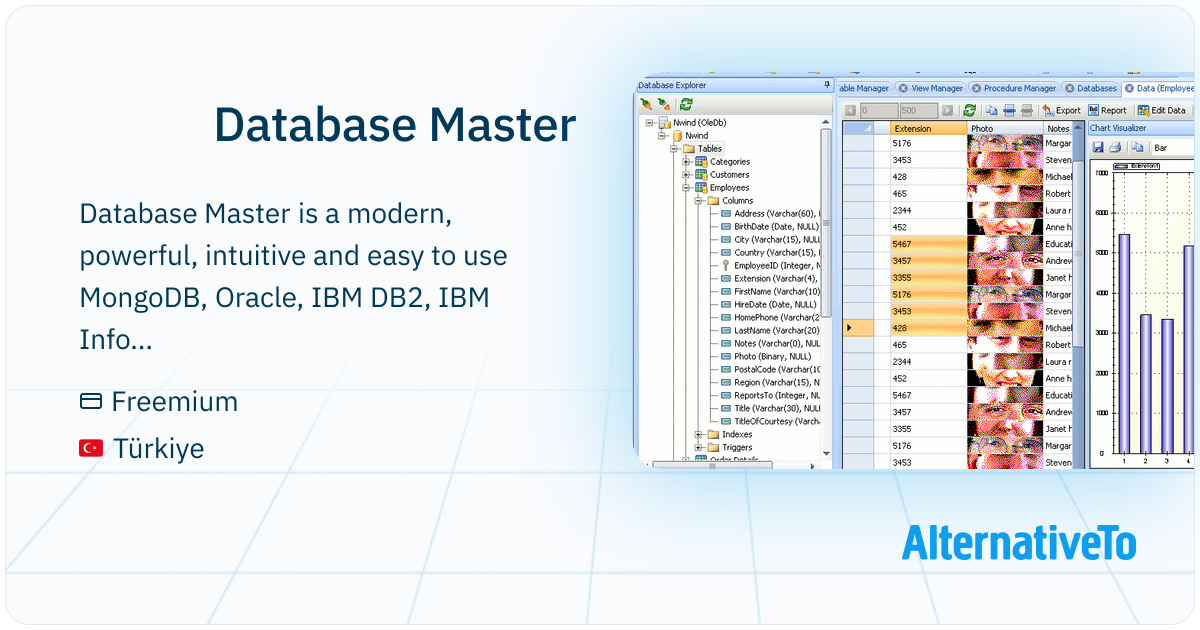Image resolution: width=1200 pixels, height=630 pixels.
Task: Click the EmployeeID primary key icon
Action: (726, 265)
